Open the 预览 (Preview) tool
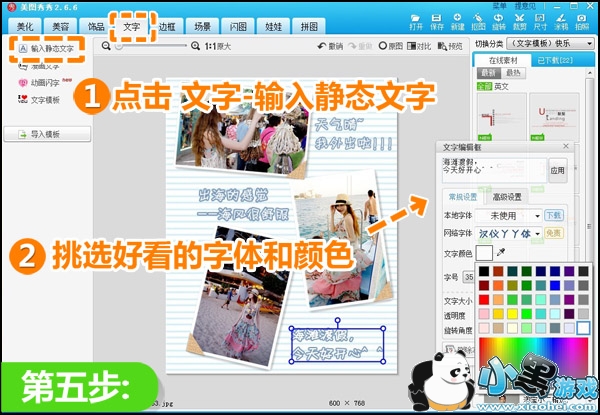Viewport: 600px width, 415px height. pyautogui.click(x=450, y=46)
